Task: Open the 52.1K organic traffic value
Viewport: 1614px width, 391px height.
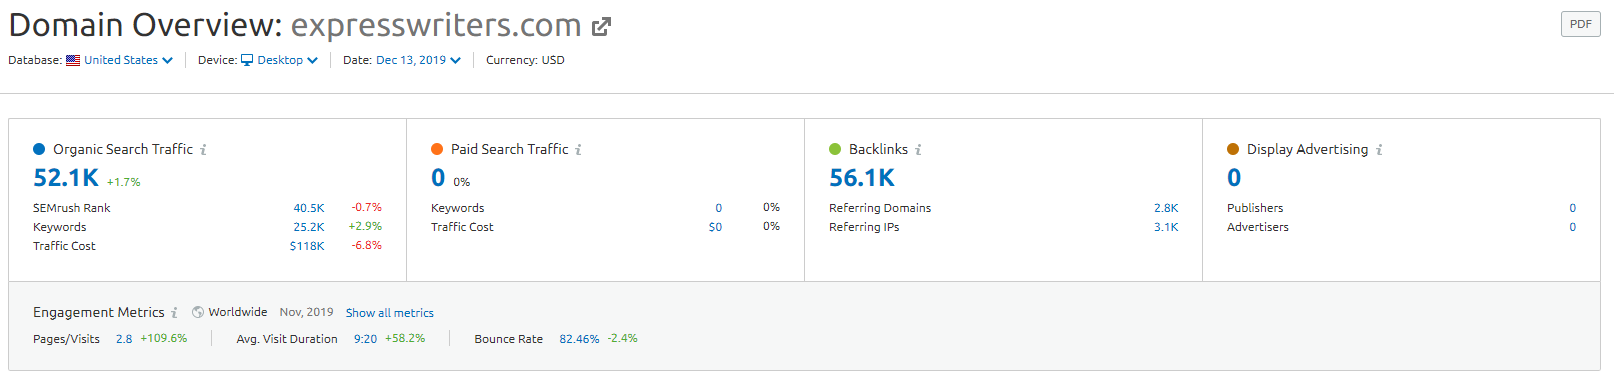Action: 66,178
